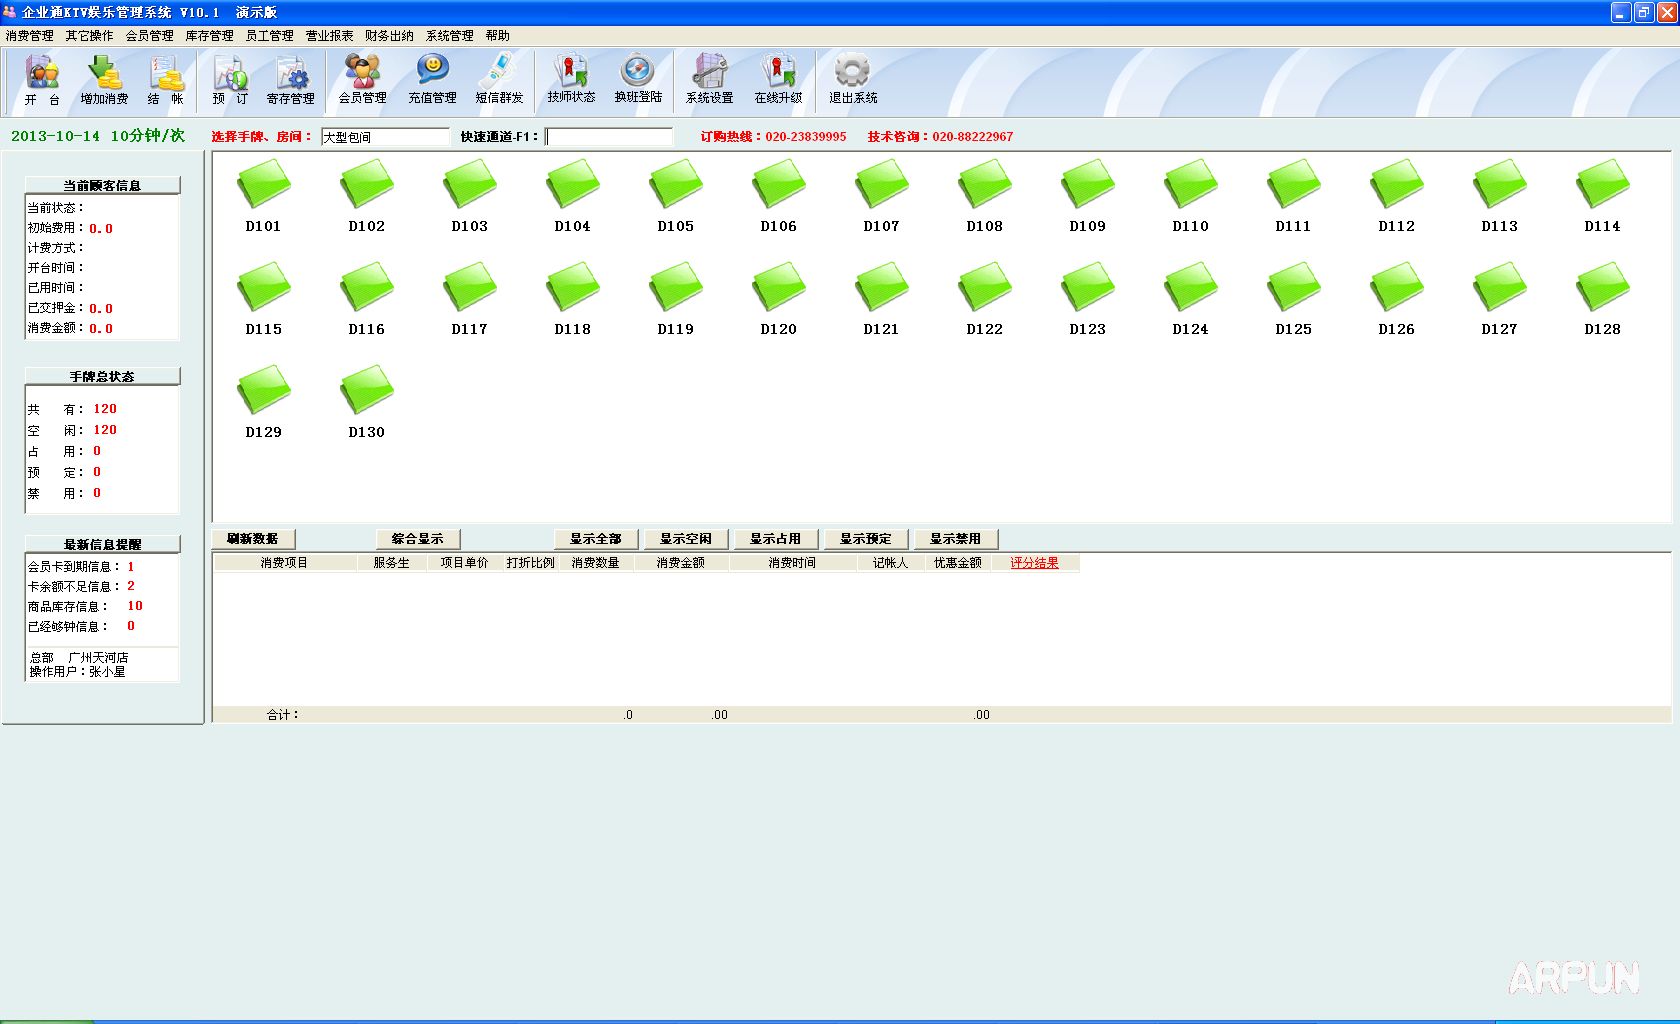
Task: Click the 系统设置 system settings icon
Action: 709,80
